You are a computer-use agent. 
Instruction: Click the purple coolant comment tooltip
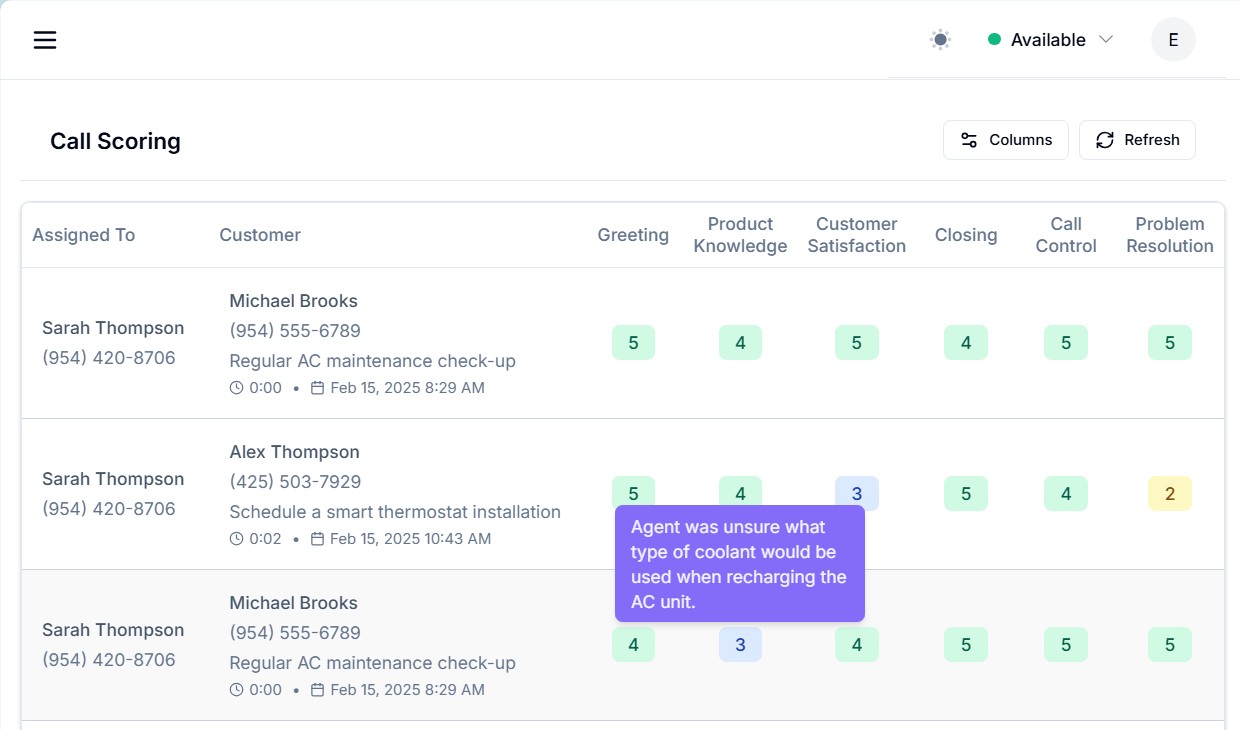pyautogui.click(x=739, y=564)
